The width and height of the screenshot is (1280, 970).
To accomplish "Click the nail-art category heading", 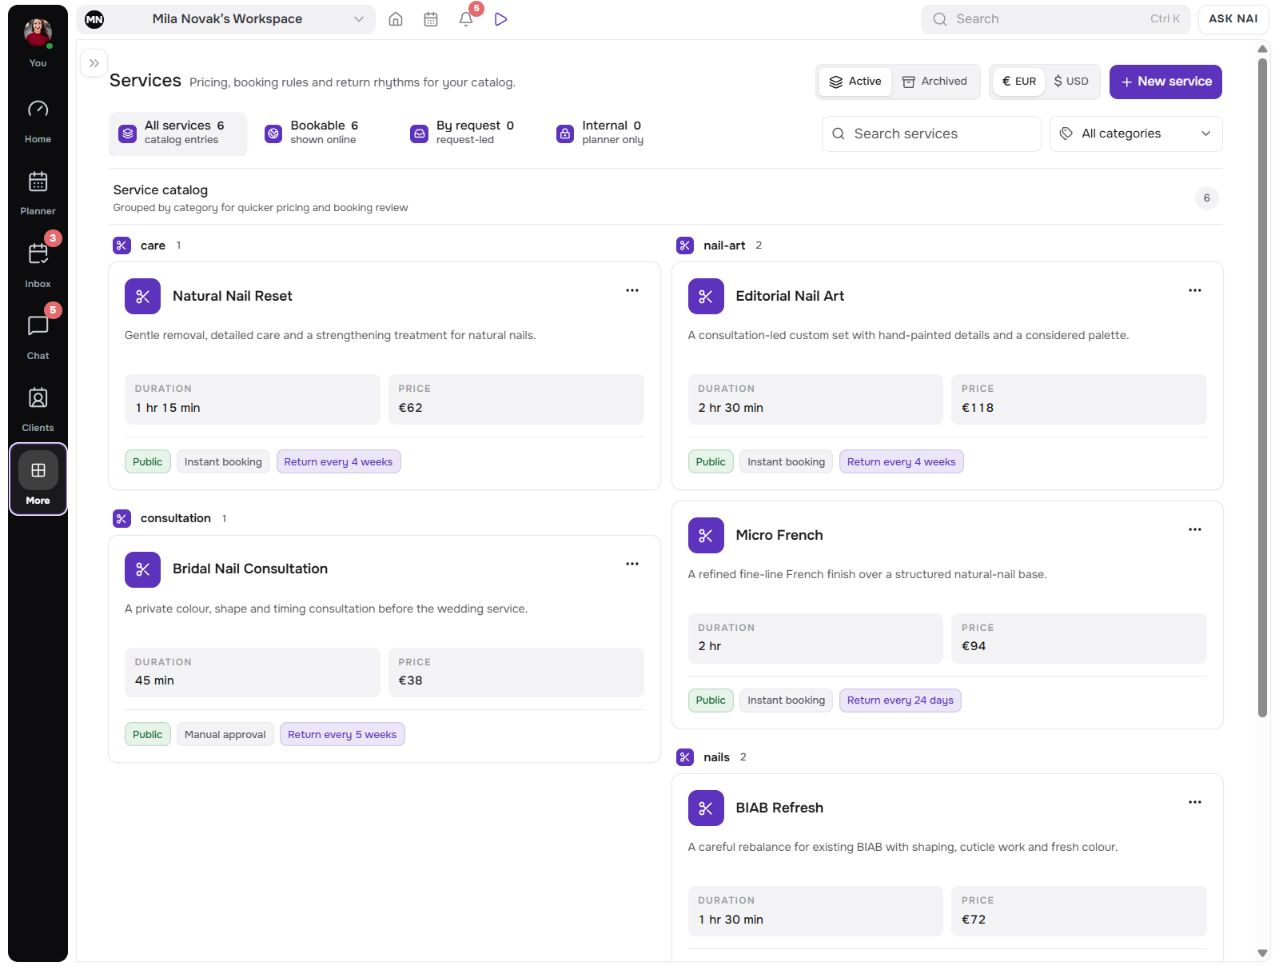I will coord(724,246).
